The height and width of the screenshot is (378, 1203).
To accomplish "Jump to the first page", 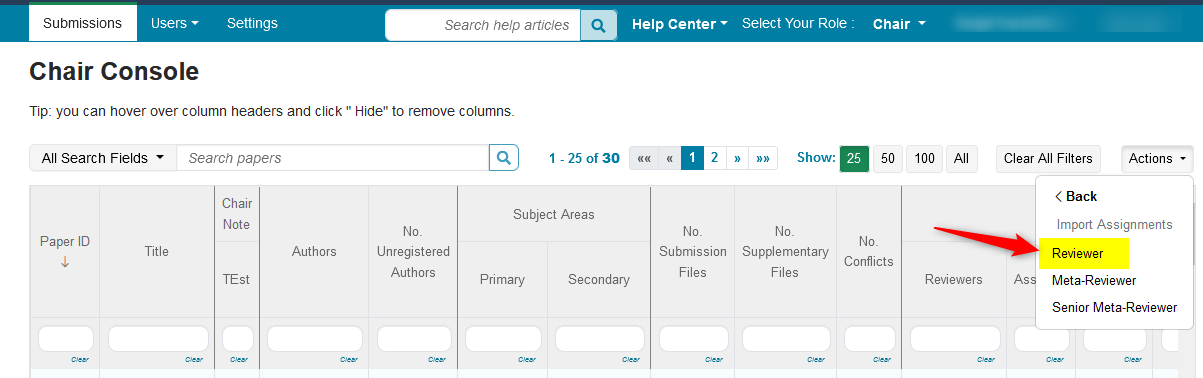I will point(643,158).
